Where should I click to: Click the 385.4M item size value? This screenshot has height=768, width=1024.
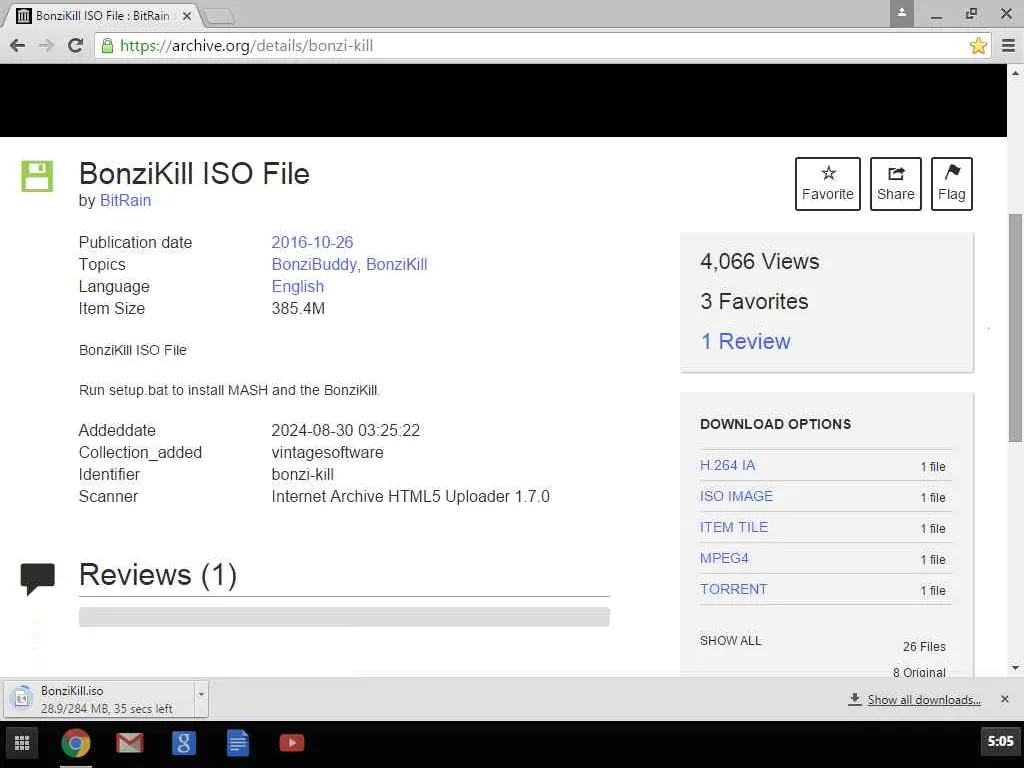298,308
